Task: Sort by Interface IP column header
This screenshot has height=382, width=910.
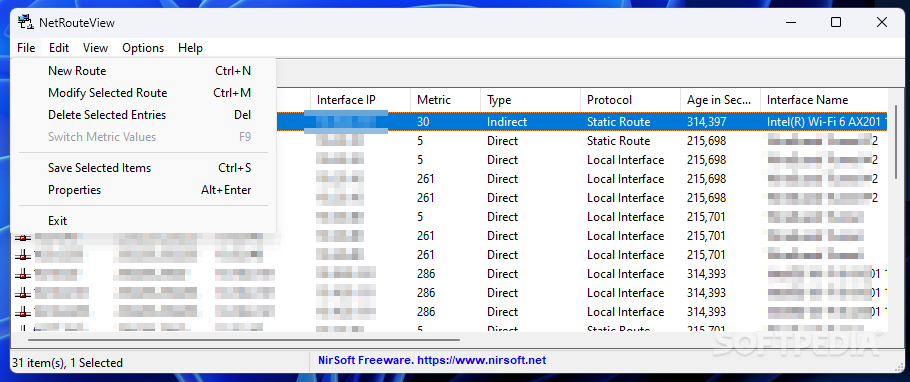Action: [360, 100]
